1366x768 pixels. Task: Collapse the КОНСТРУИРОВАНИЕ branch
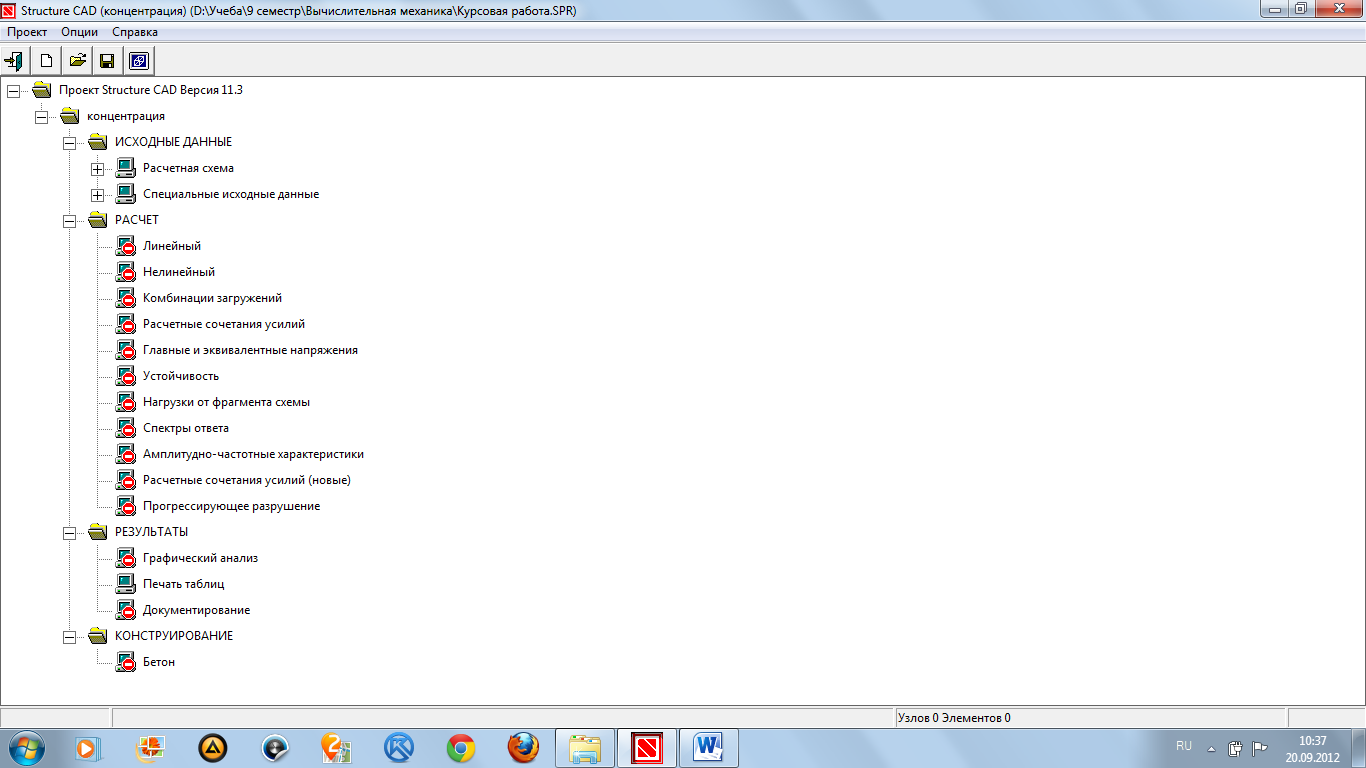[x=69, y=636]
